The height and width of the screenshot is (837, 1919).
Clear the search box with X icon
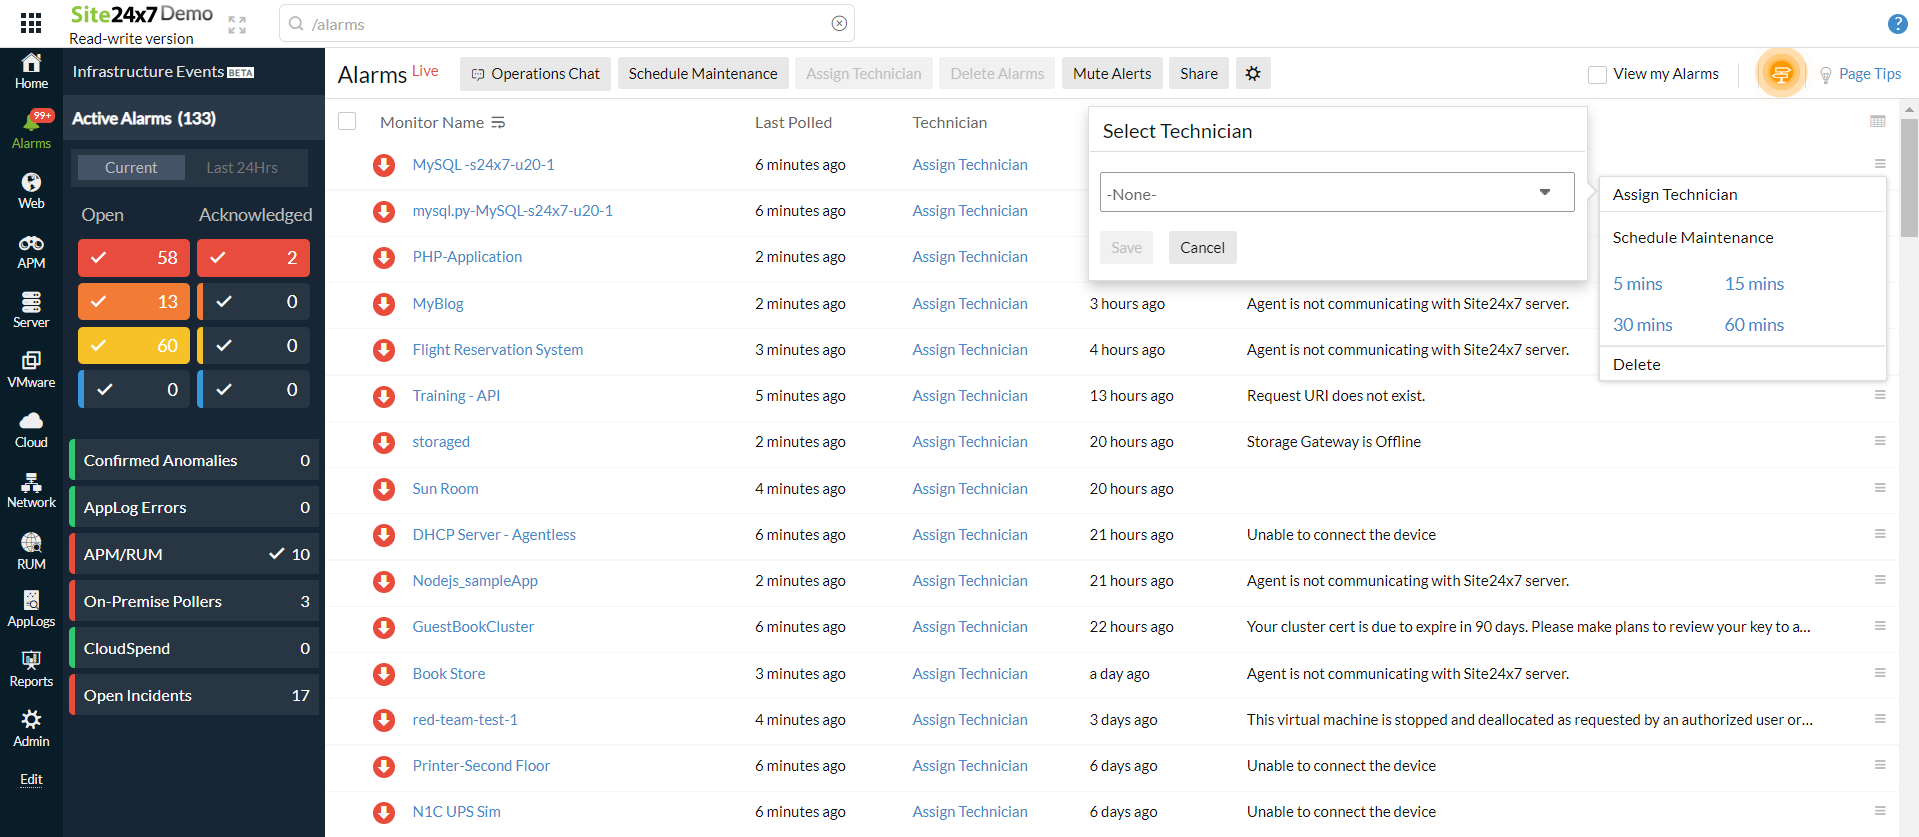click(x=839, y=24)
